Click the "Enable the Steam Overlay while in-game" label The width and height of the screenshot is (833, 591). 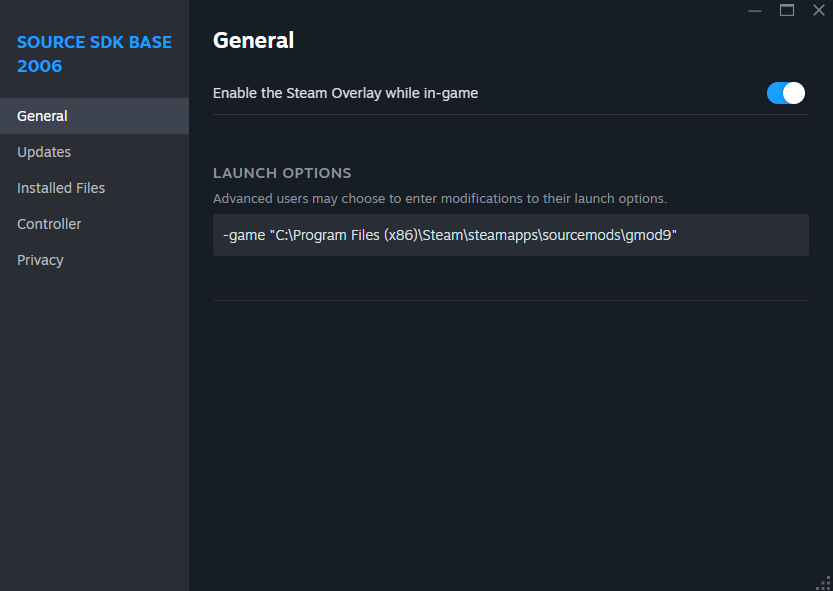click(x=345, y=93)
